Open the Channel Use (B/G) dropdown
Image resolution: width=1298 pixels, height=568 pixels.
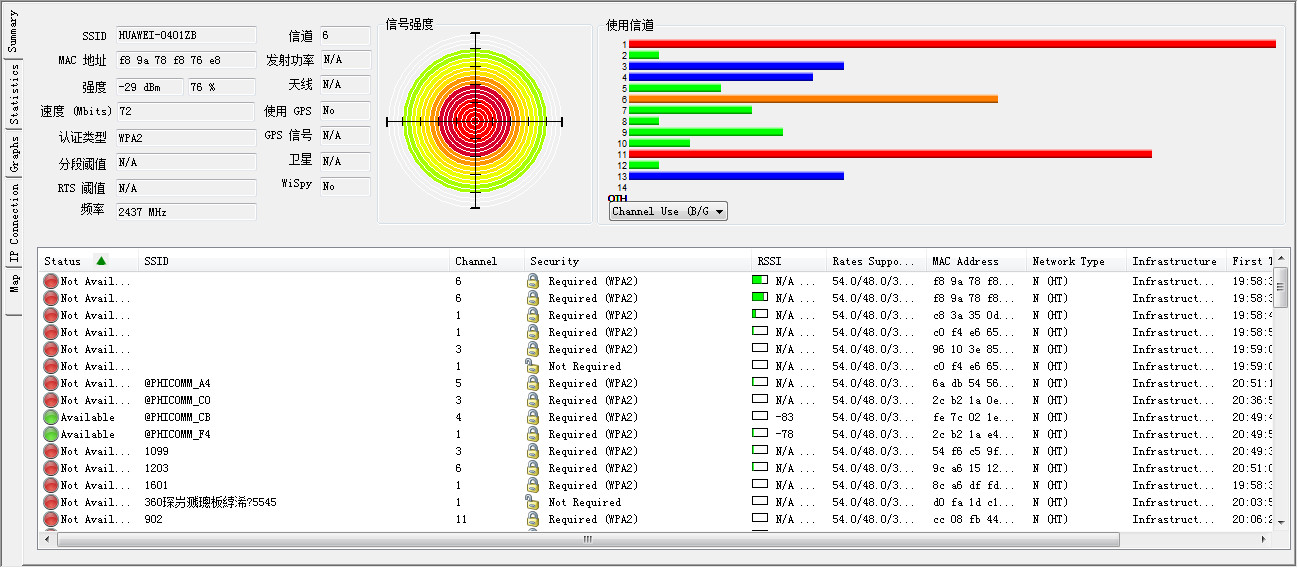click(668, 211)
